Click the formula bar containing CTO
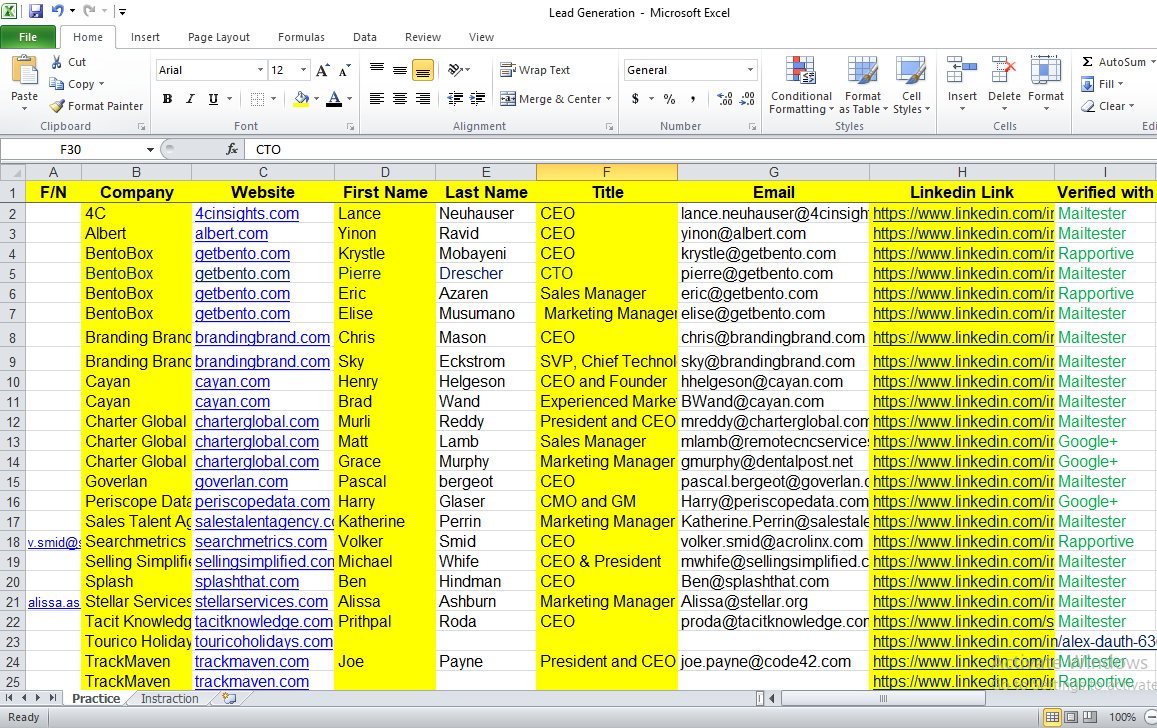 (x=701, y=150)
